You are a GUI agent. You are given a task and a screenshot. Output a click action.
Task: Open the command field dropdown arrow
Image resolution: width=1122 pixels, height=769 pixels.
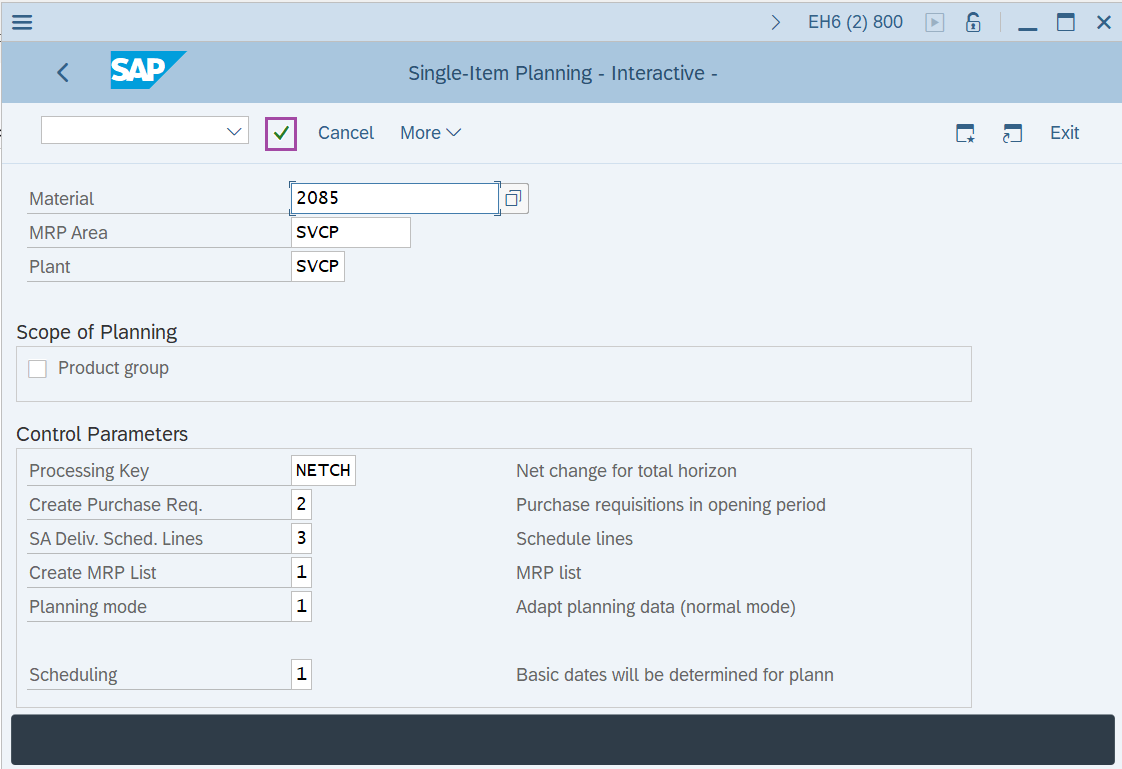235,131
